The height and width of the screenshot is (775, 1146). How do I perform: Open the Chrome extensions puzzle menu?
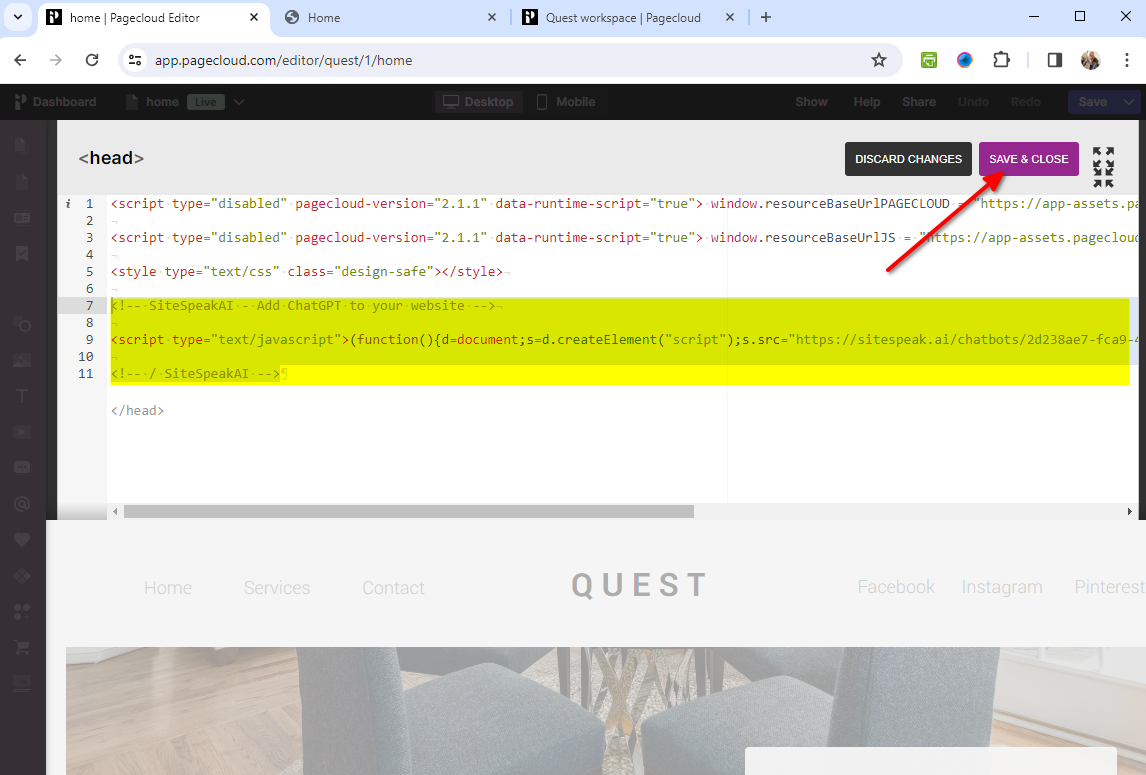point(1001,60)
